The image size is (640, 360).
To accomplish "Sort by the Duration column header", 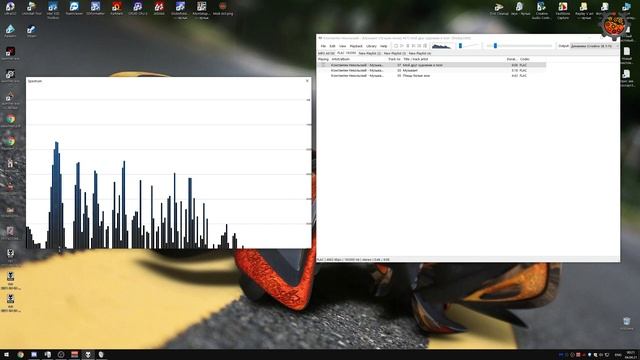I will click(x=512, y=59).
